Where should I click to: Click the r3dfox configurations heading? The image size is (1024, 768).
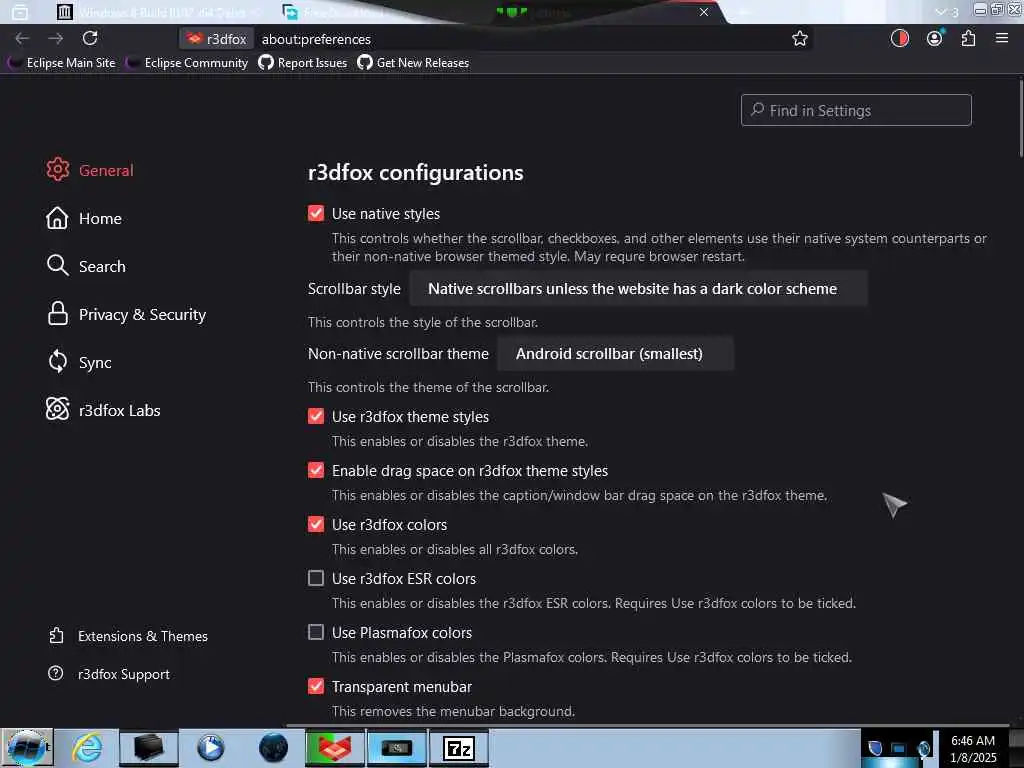tap(415, 172)
